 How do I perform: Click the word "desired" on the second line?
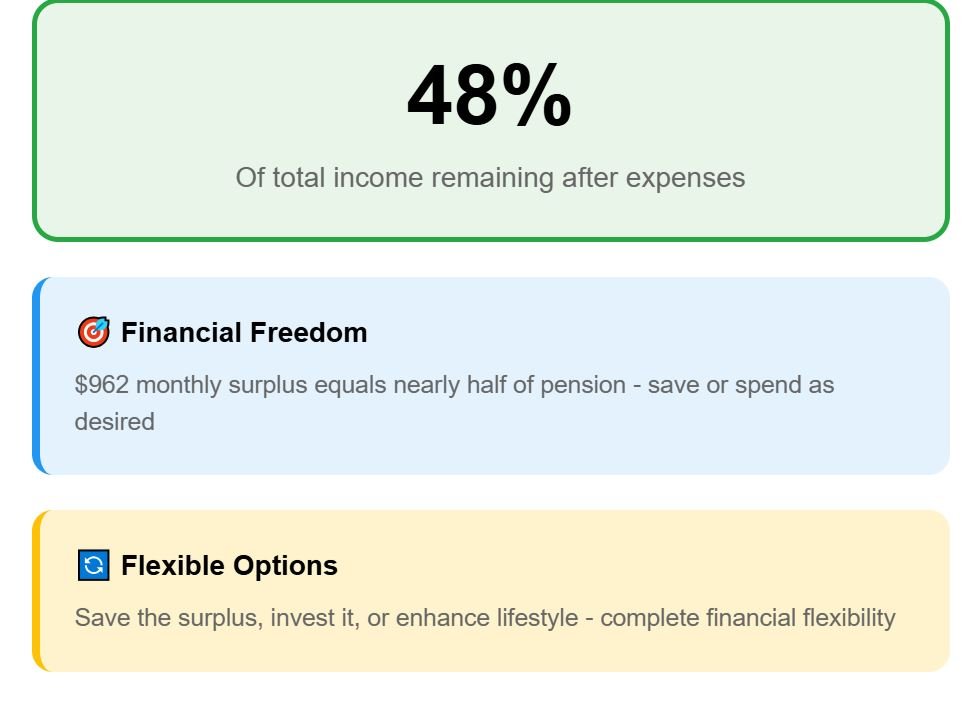[x=114, y=422]
